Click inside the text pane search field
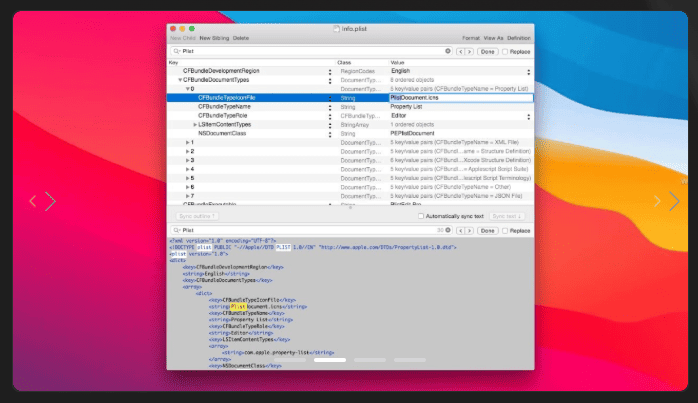The width and height of the screenshot is (698, 403). (x=312, y=230)
